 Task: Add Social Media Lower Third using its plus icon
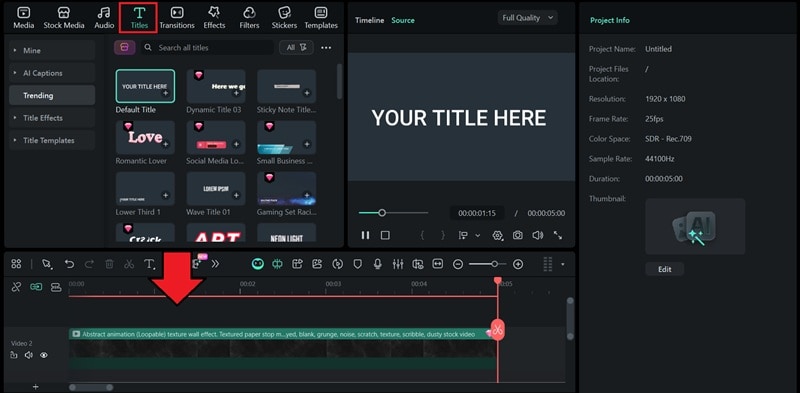[x=236, y=144]
